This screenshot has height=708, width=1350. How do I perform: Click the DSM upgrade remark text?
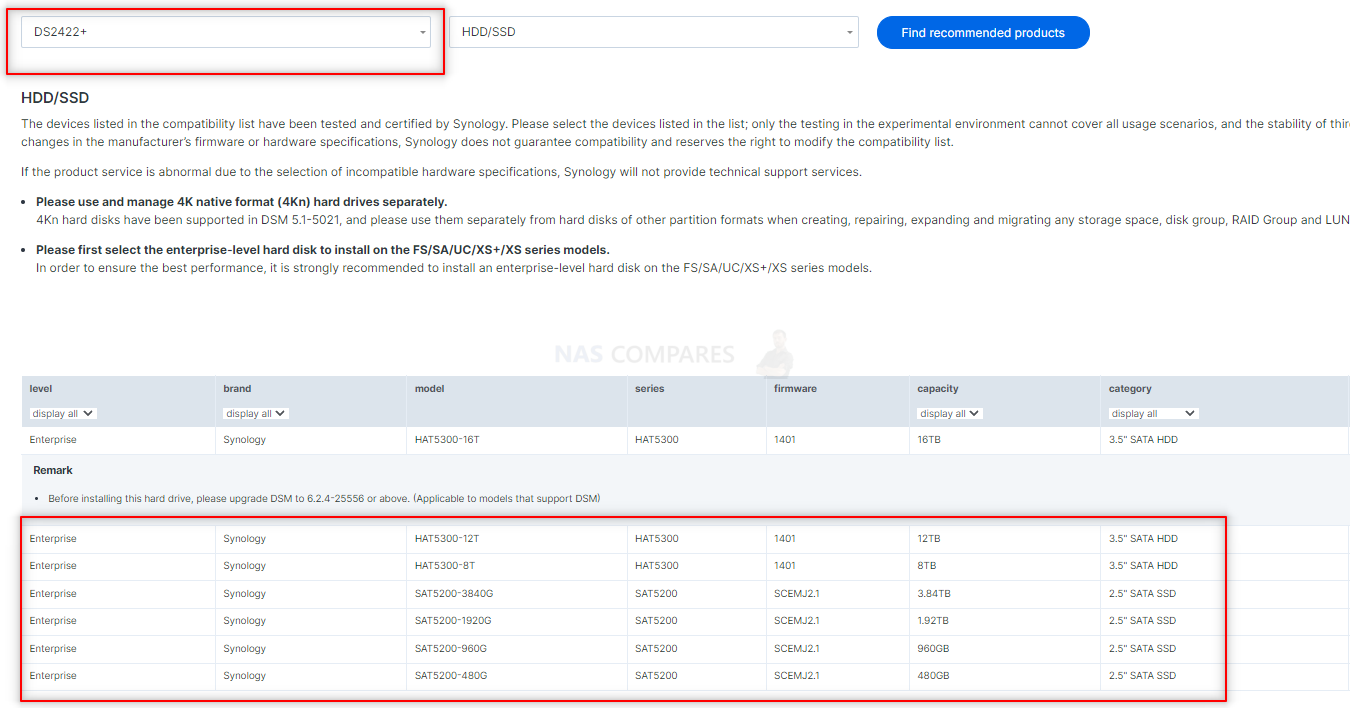click(324, 499)
